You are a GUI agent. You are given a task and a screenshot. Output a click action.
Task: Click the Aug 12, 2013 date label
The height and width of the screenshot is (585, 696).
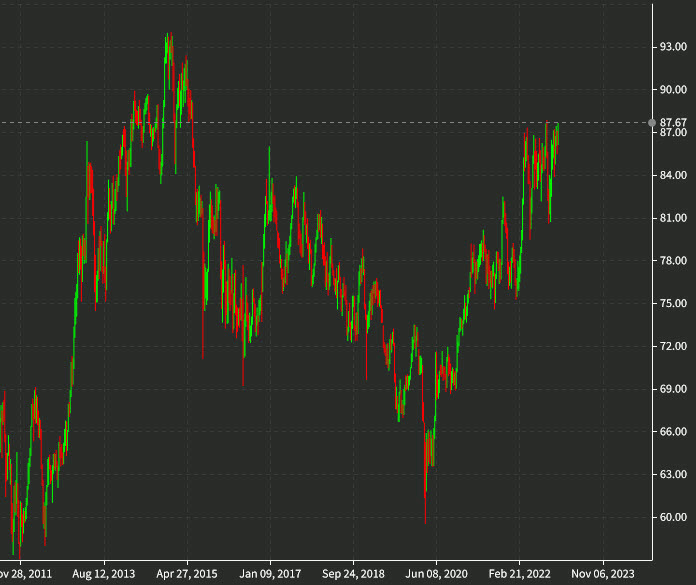[103, 574]
